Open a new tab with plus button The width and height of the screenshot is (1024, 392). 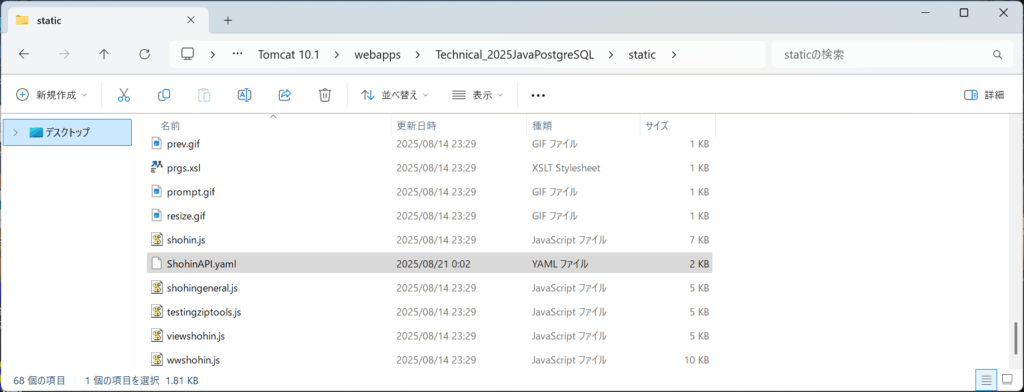click(x=227, y=20)
